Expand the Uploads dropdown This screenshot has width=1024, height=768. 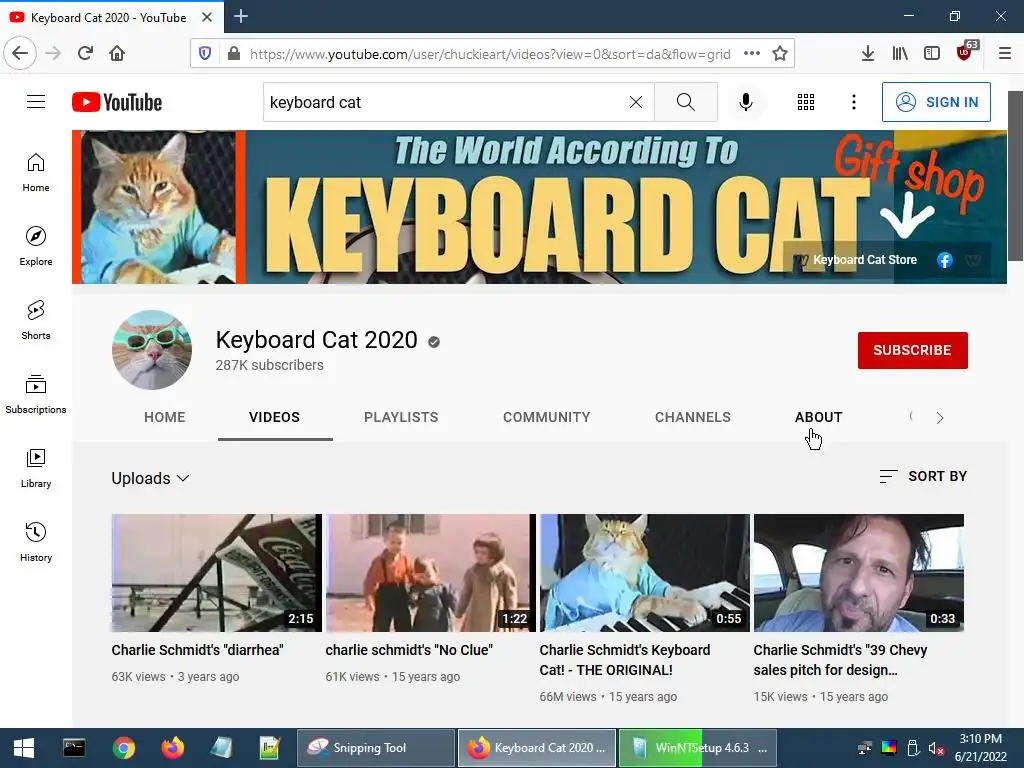pos(150,478)
